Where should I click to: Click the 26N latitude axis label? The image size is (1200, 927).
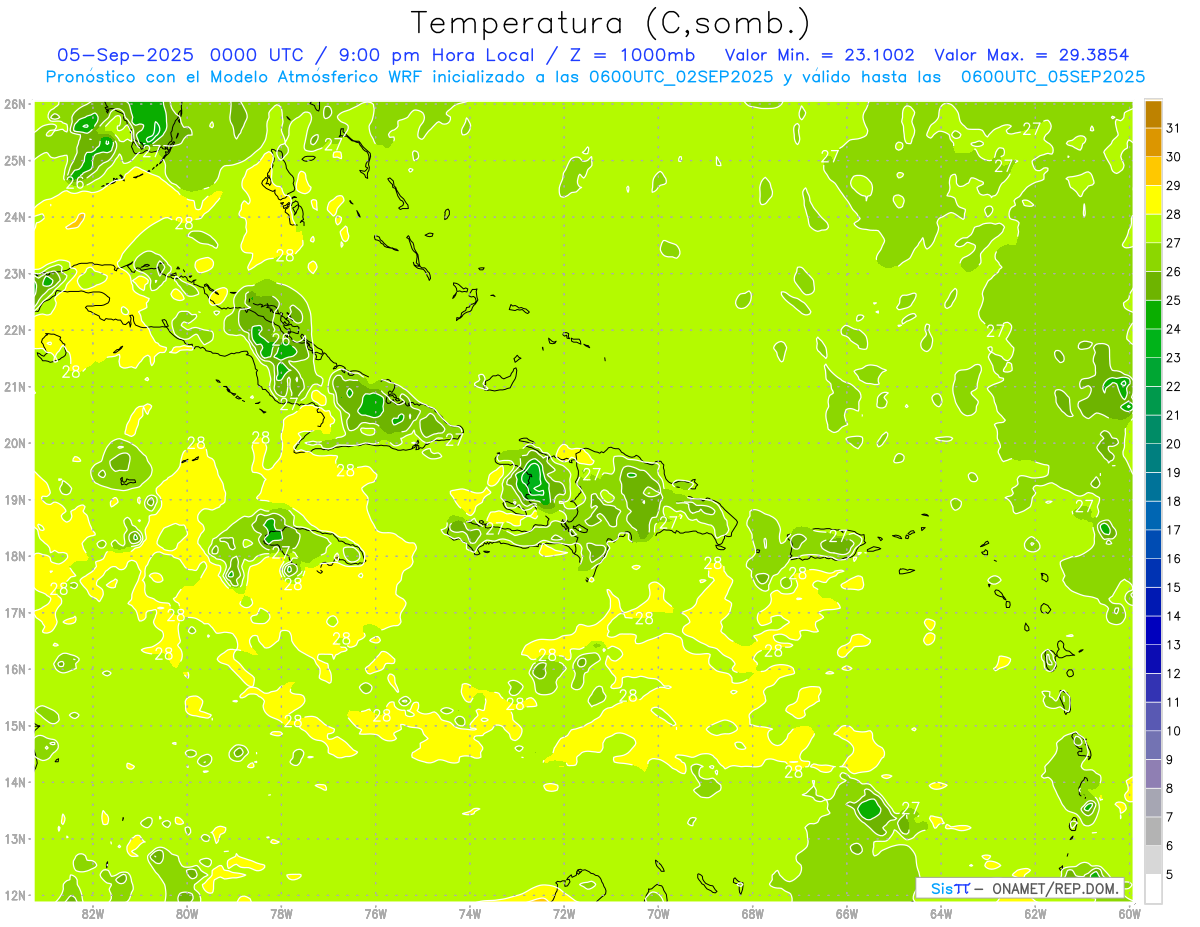[x=15, y=103]
